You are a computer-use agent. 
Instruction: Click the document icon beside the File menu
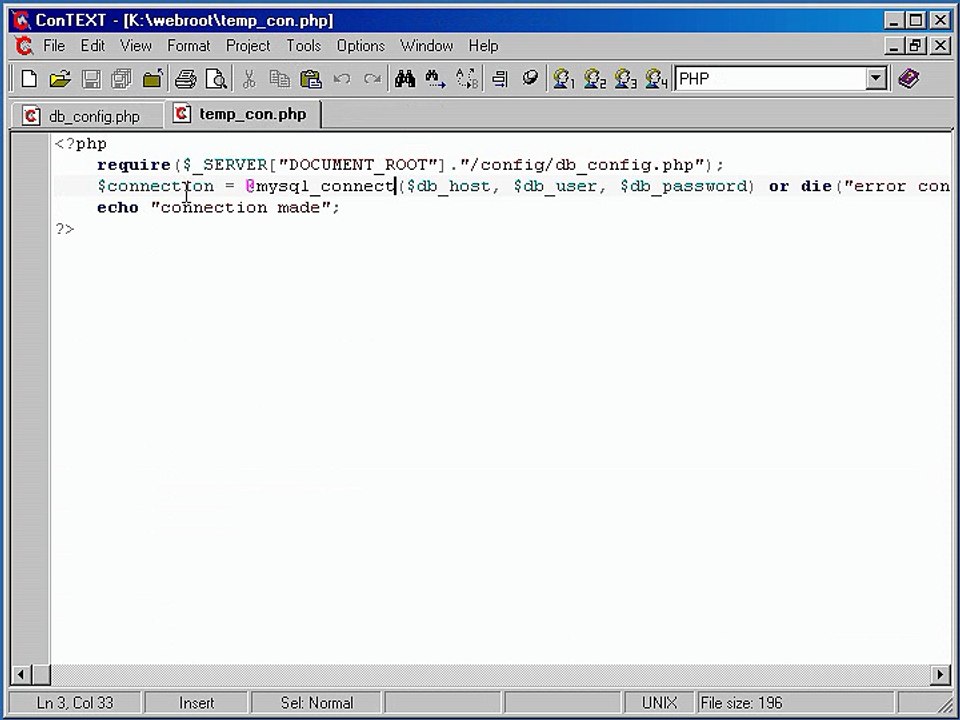24,46
